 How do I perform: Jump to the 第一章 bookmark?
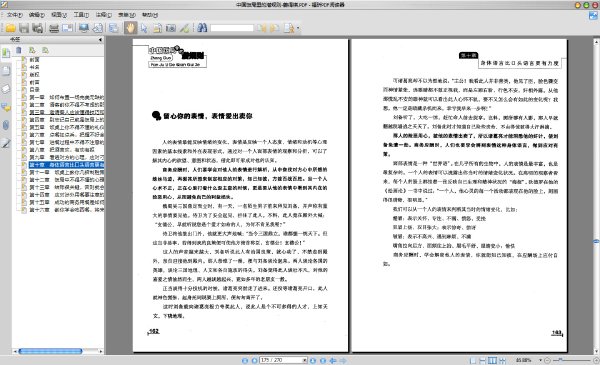(x=66, y=97)
